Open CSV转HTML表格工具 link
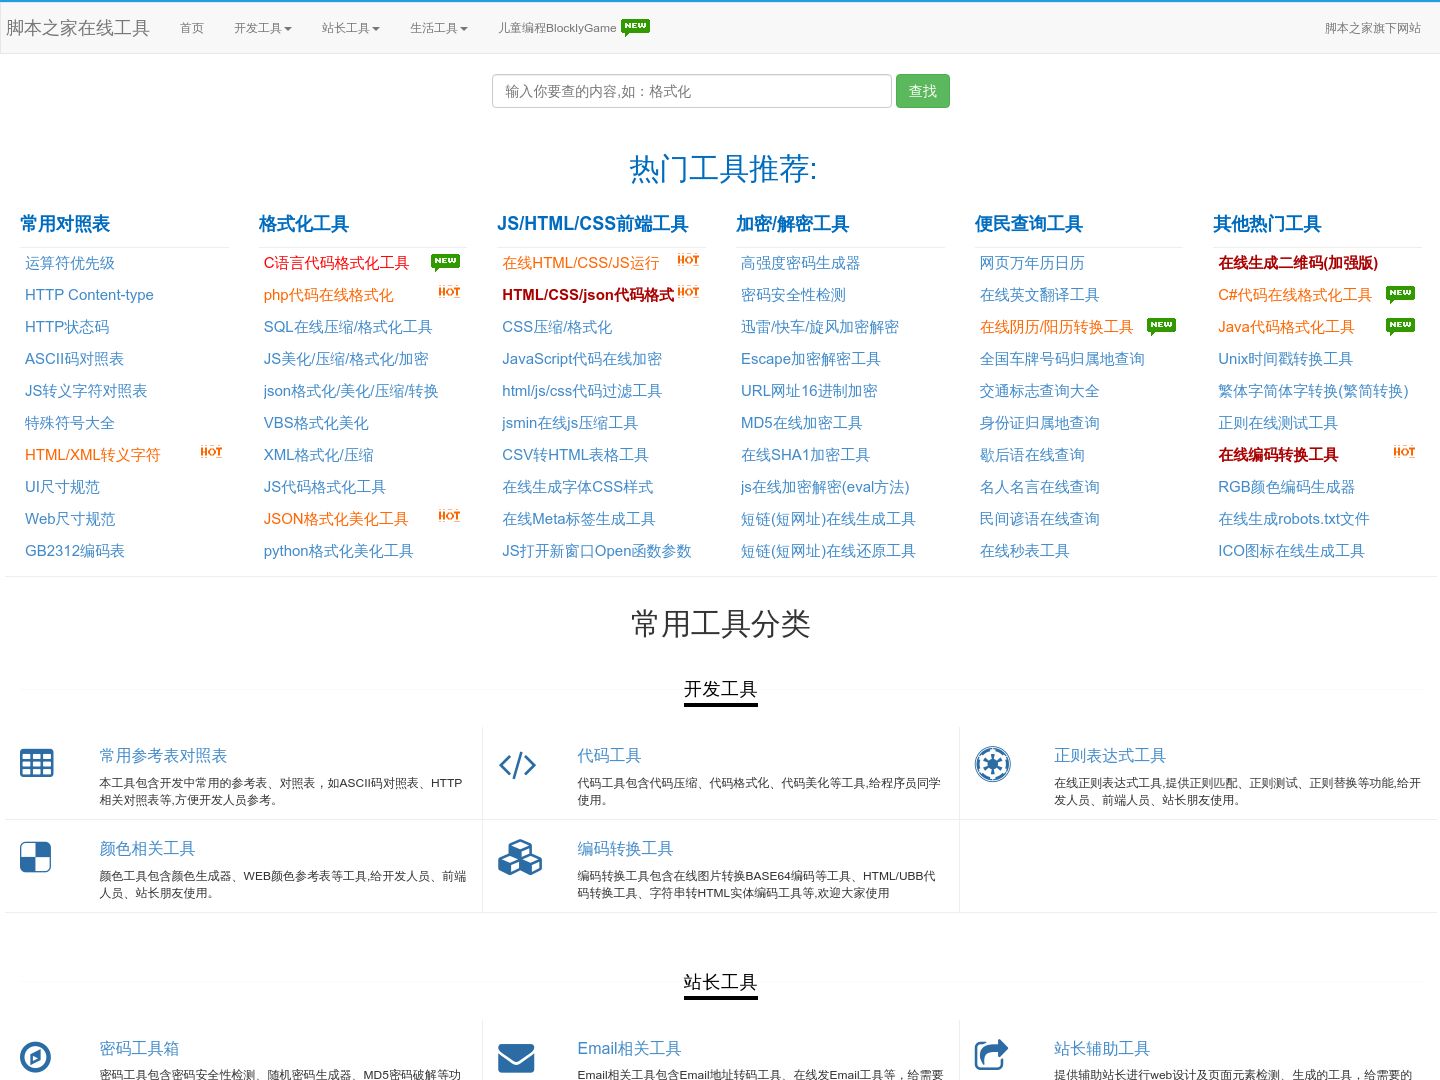Viewport: 1440px width, 1080px height. pyautogui.click(x=575, y=455)
